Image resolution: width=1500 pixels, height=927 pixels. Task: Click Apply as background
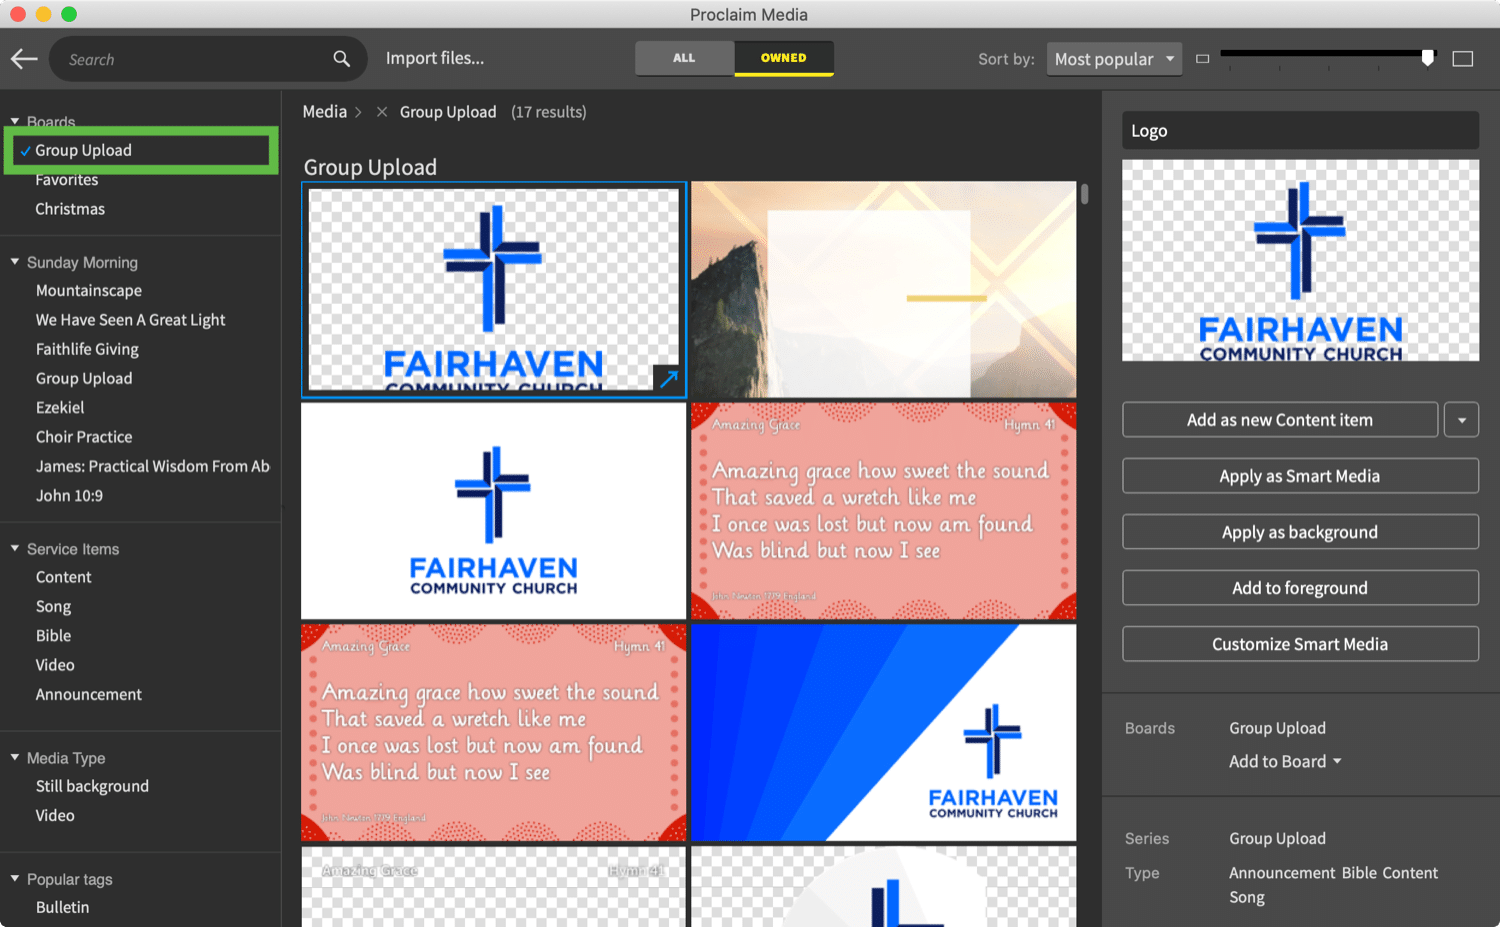[1300, 532]
